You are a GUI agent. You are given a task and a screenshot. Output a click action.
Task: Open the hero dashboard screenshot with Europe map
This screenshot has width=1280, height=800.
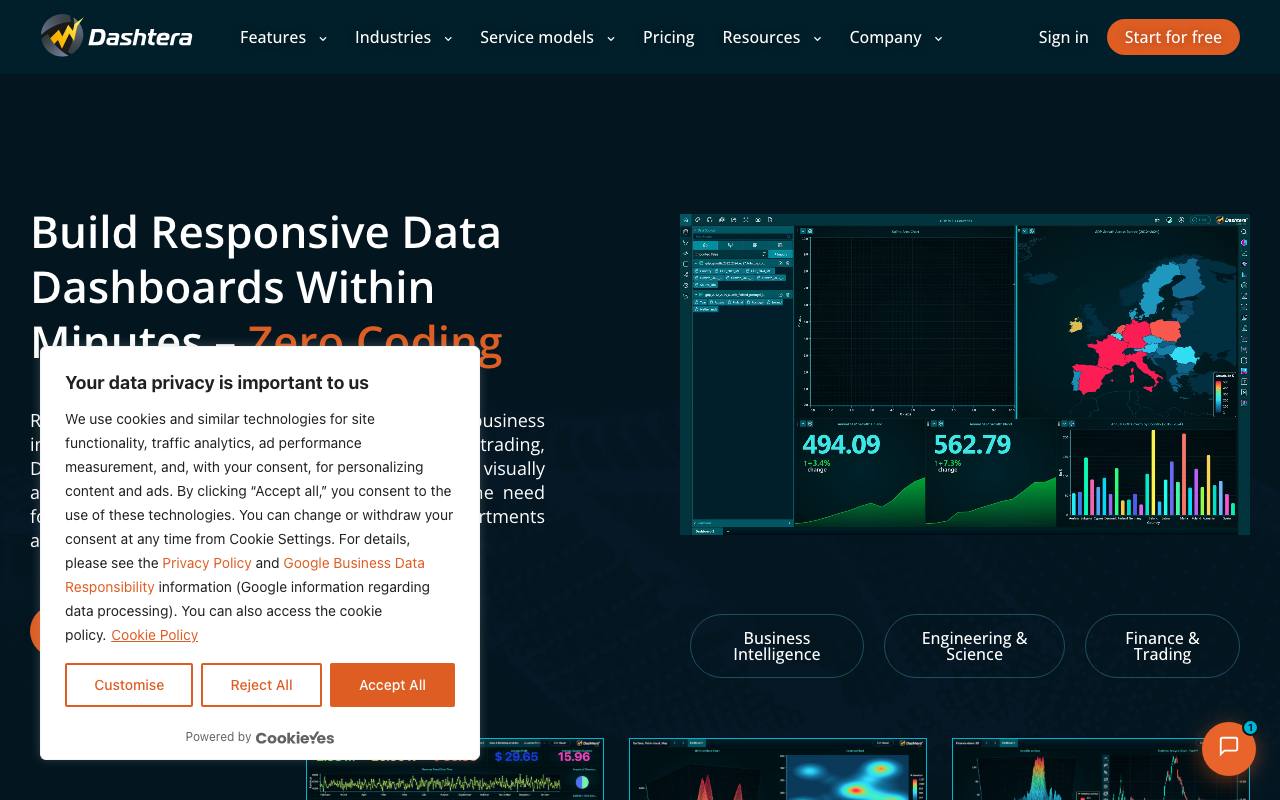tap(965, 374)
